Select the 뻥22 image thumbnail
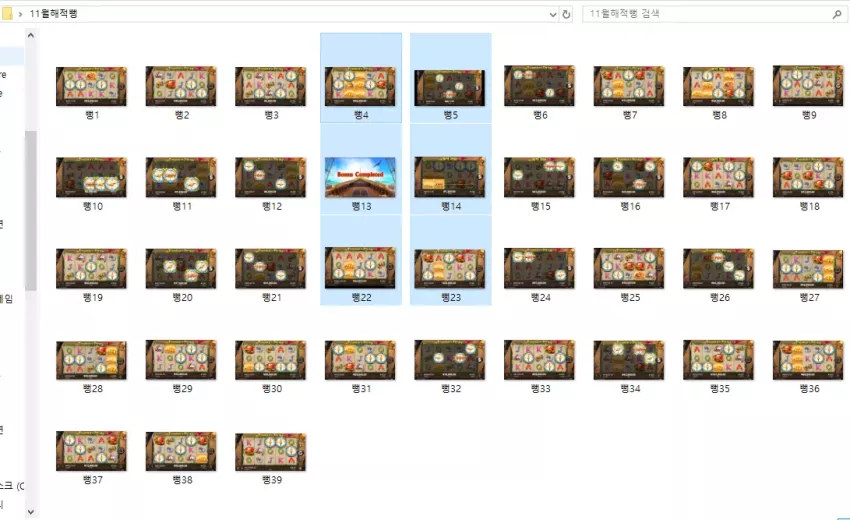Image resolution: width=850 pixels, height=520 pixels. [x=360, y=268]
